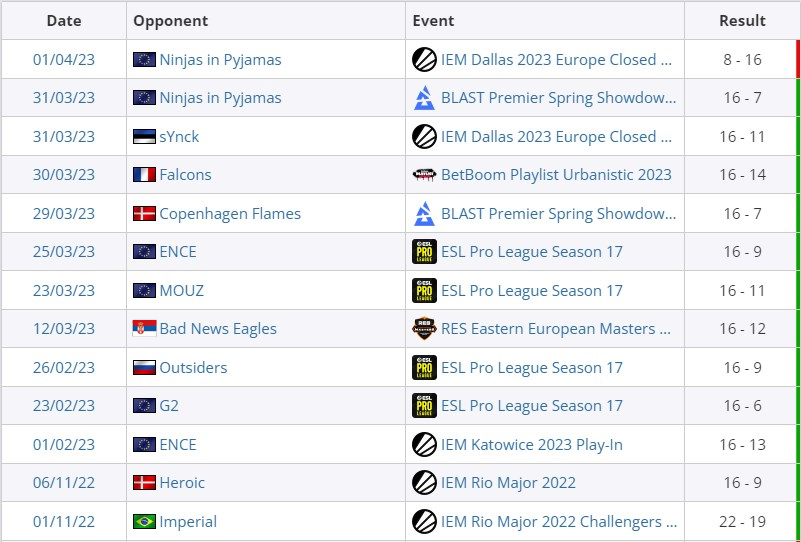Sort by the Opponent column header
The width and height of the screenshot is (801, 542).
coord(171,21)
